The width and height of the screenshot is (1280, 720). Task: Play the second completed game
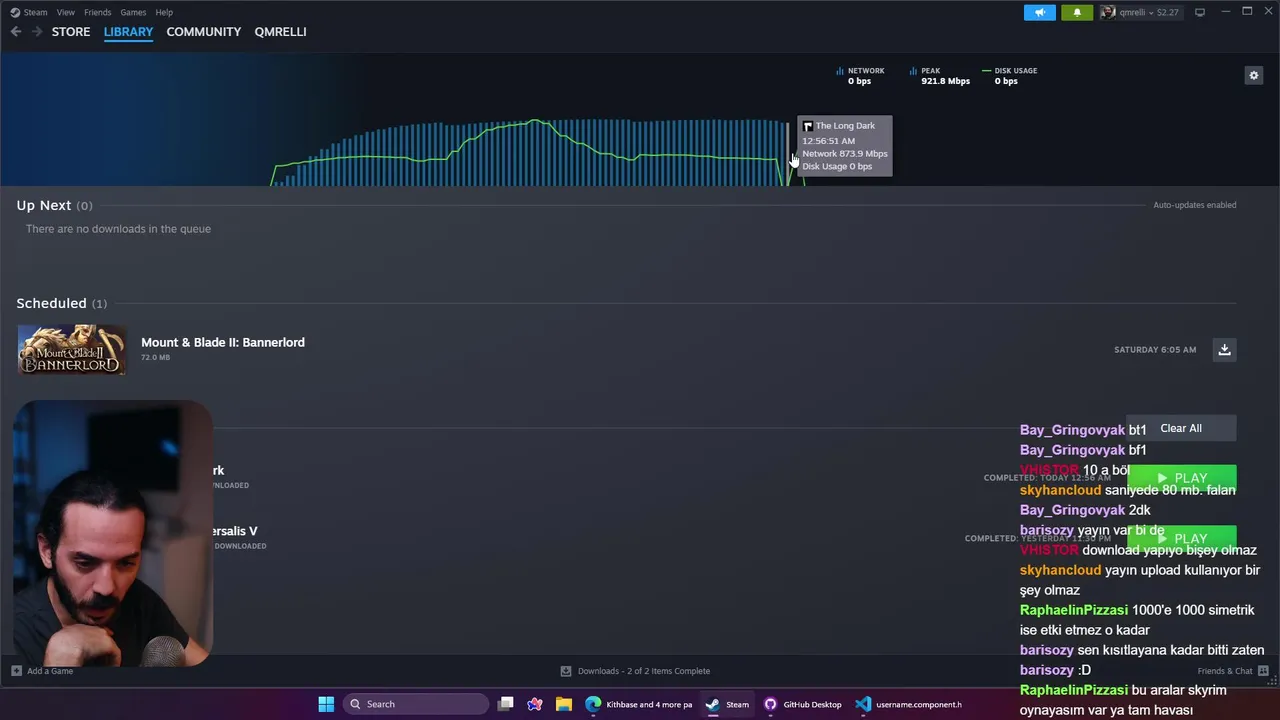pos(1182,538)
